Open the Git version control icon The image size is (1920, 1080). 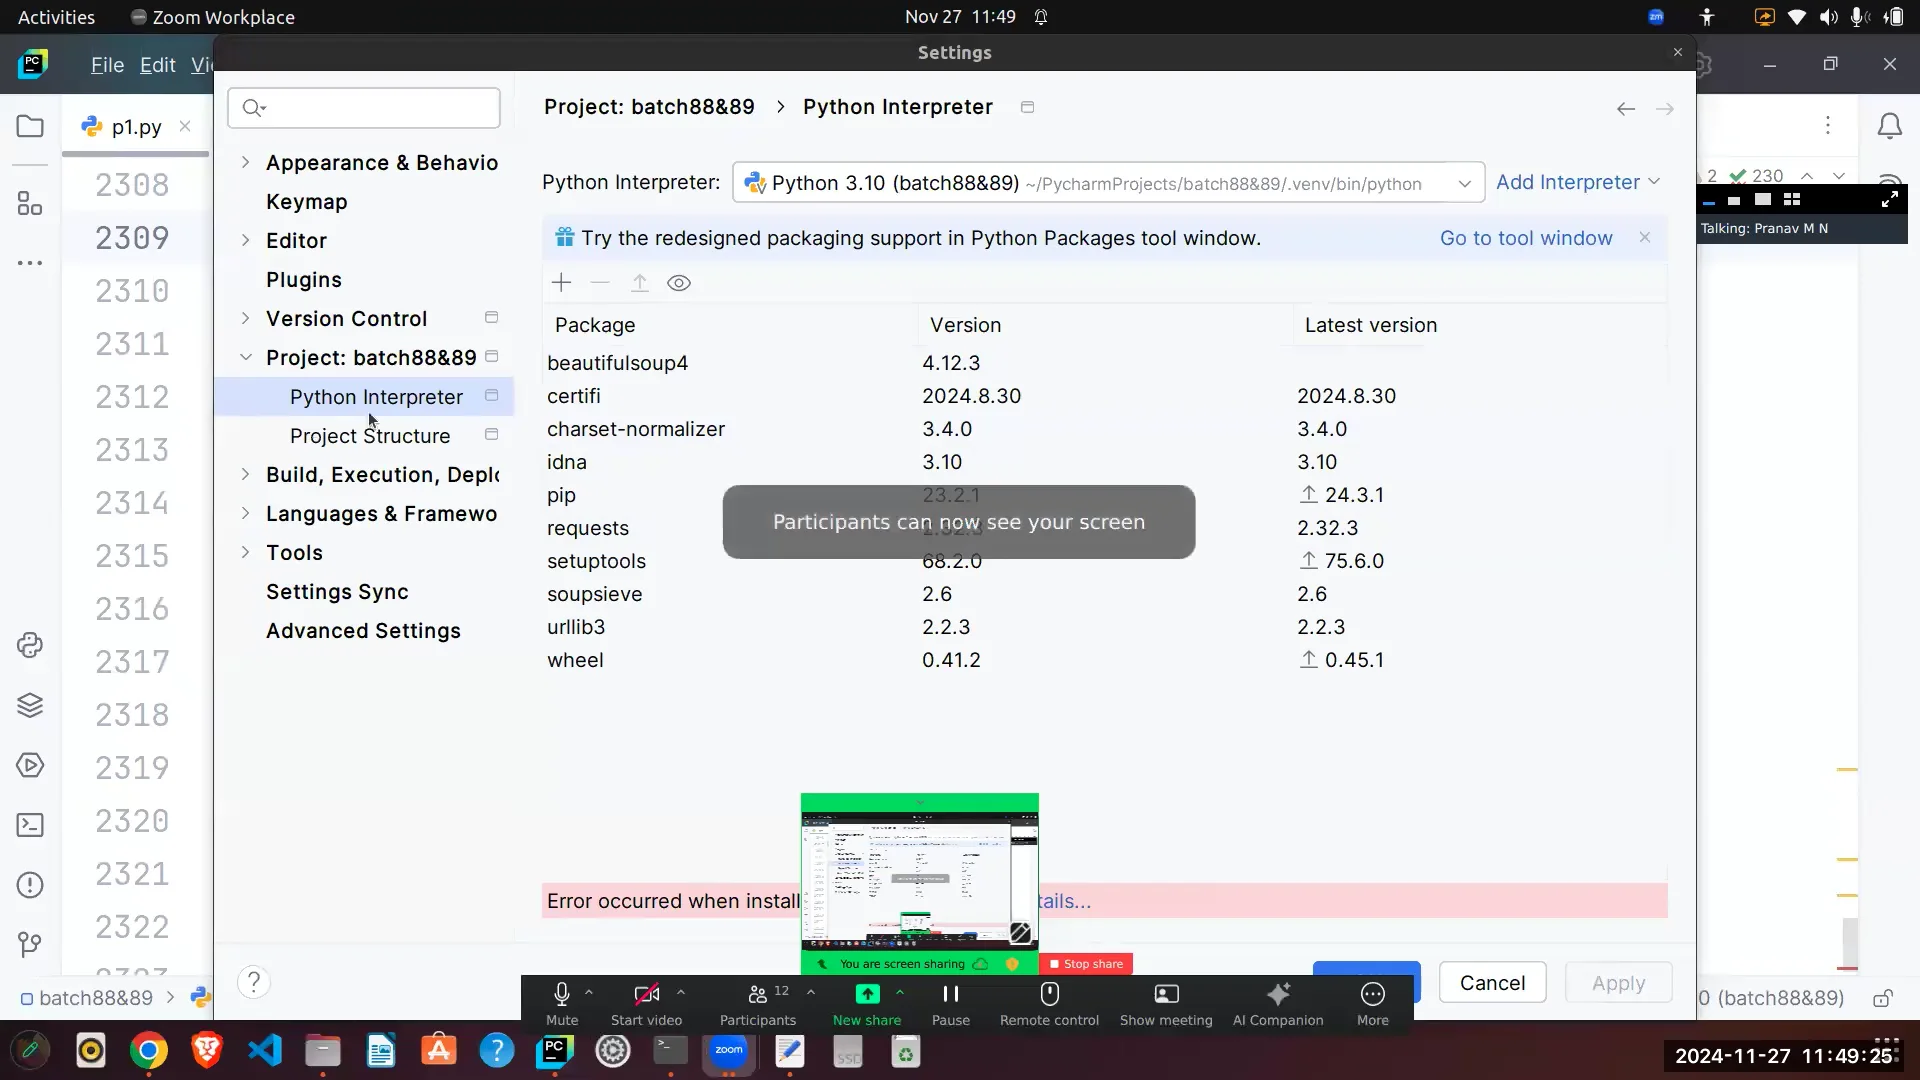pyautogui.click(x=30, y=944)
